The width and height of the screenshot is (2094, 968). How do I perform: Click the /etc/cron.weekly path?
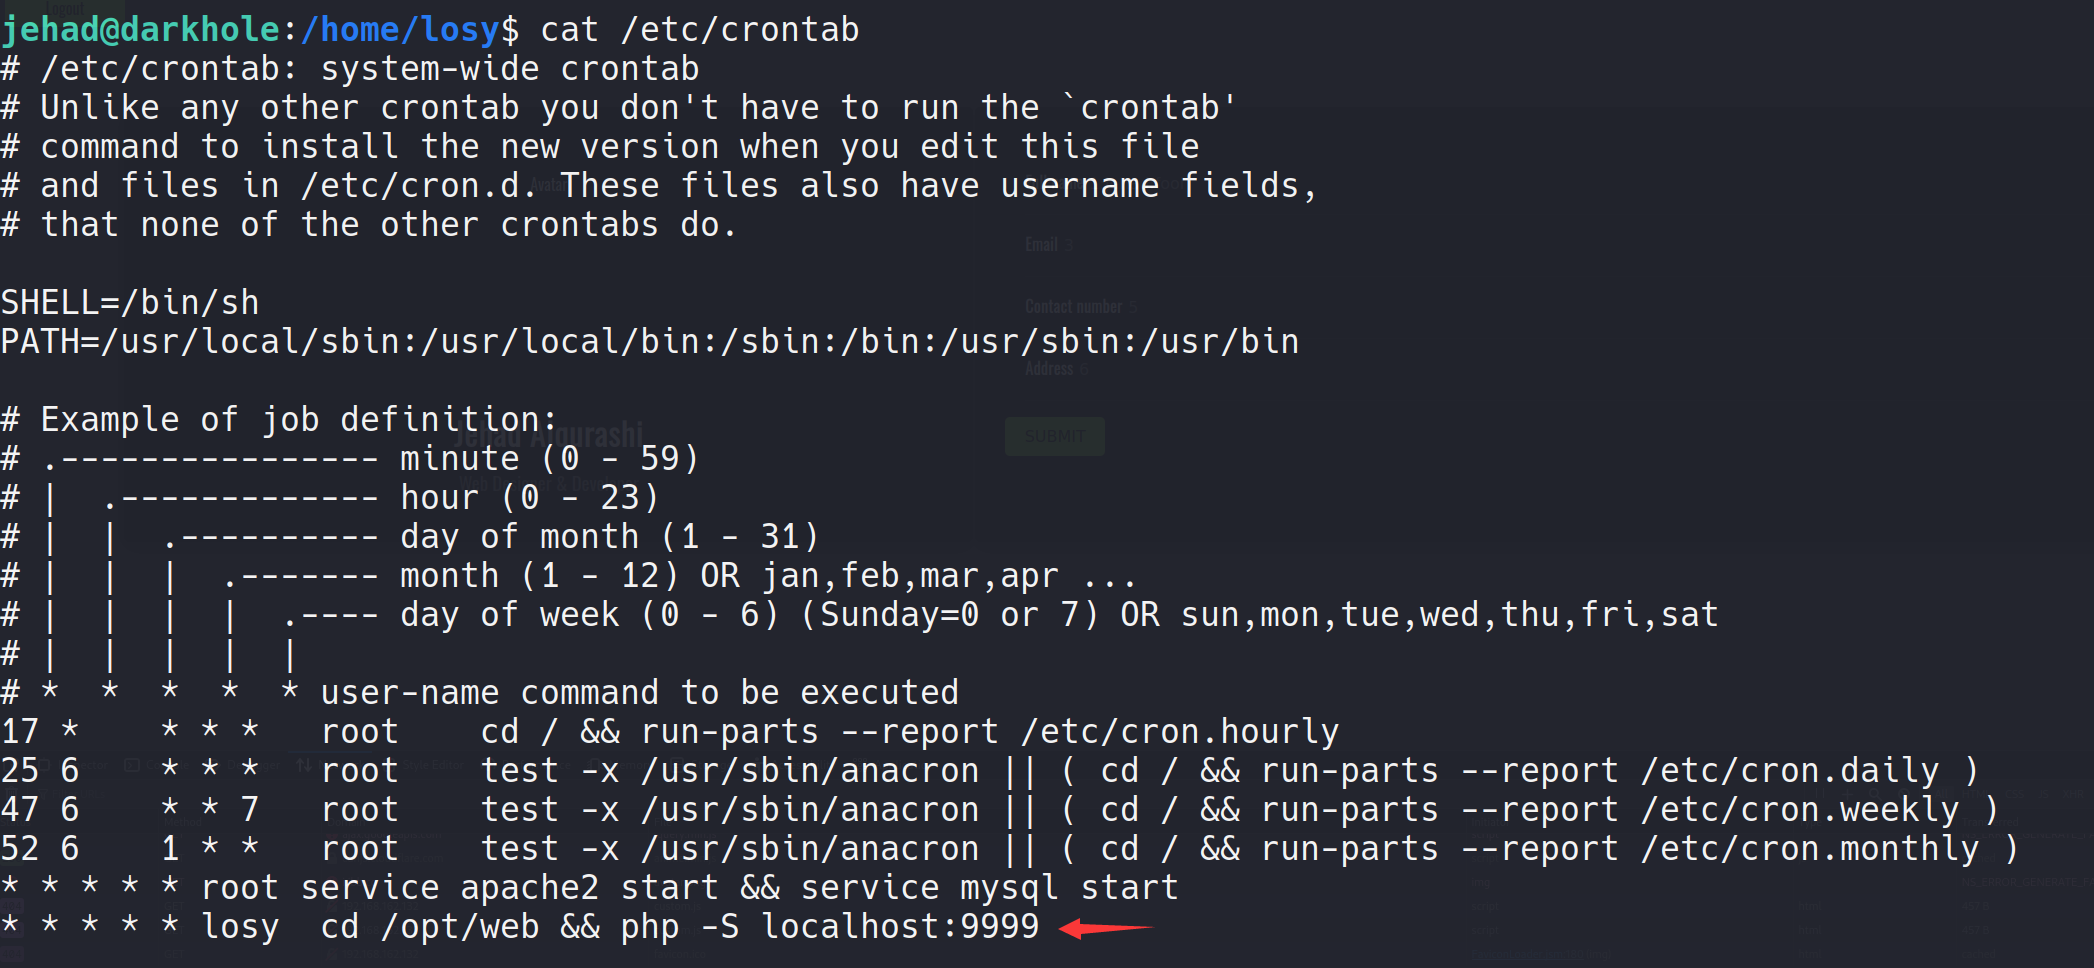click(1800, 810)
